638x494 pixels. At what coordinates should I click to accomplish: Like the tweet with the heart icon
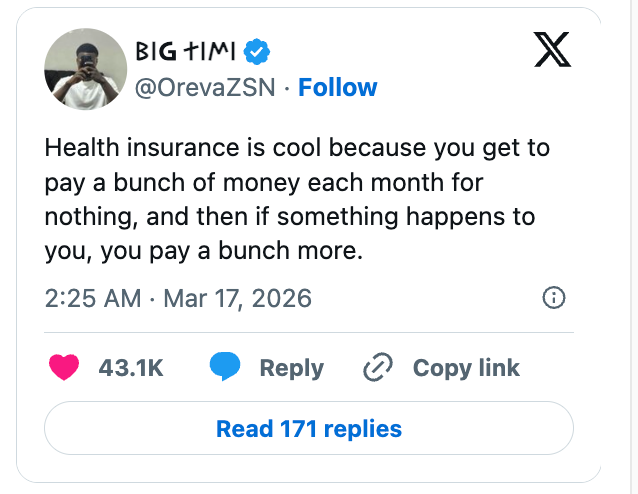pyautogui.click(x=64, y=367)
